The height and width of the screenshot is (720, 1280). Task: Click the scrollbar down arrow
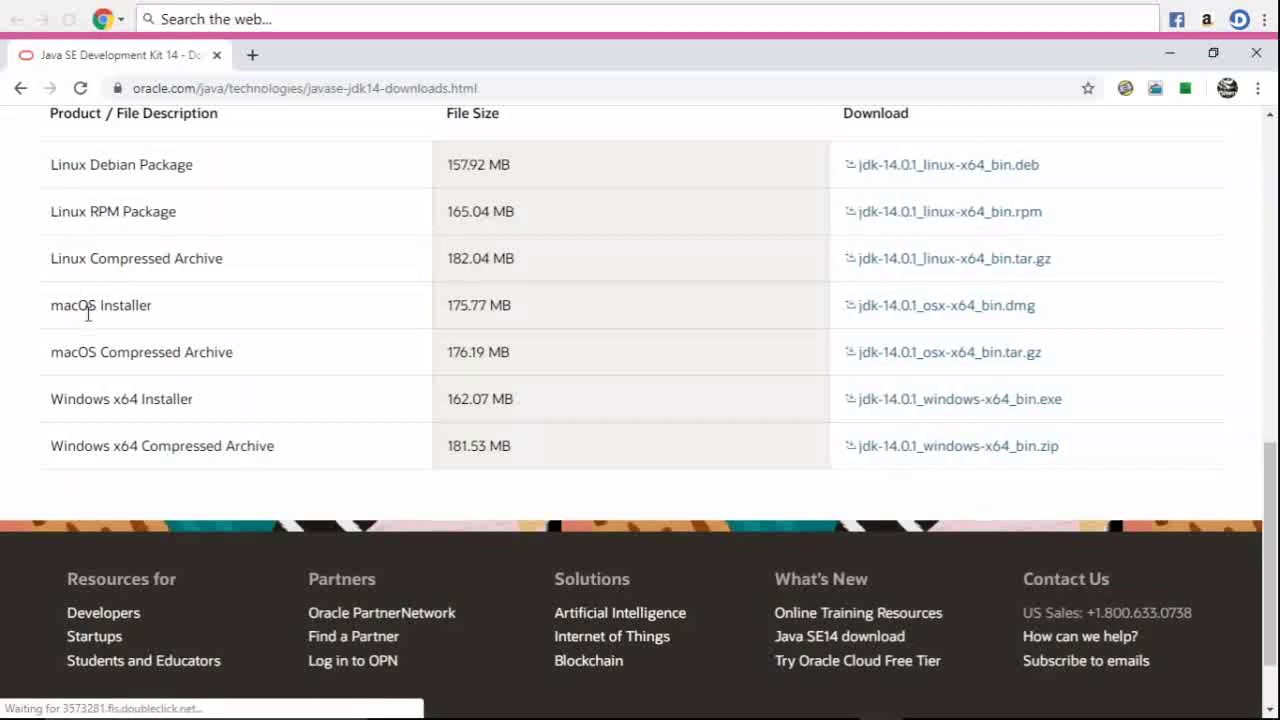coord(1271,711)
